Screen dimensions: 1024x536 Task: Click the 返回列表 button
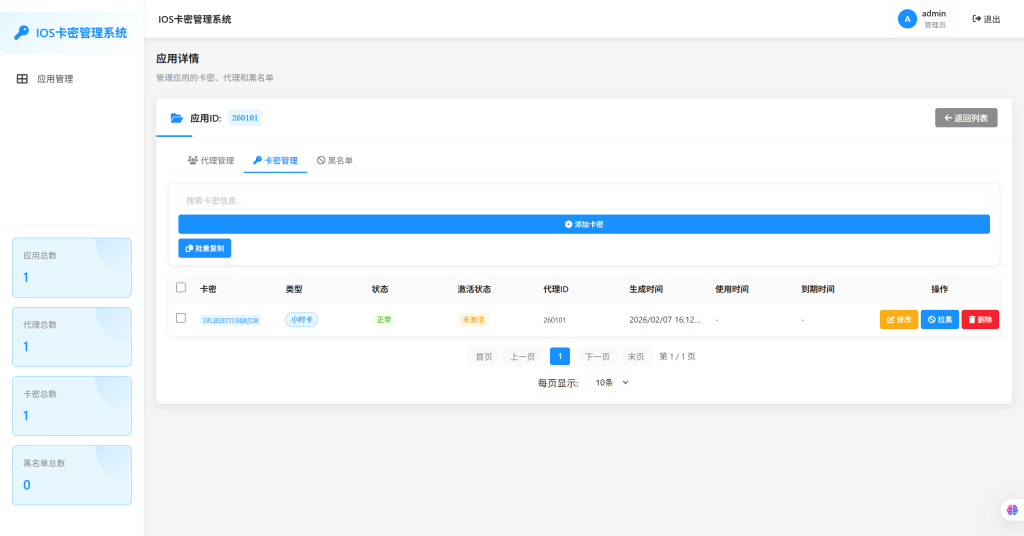click(966, 118)
